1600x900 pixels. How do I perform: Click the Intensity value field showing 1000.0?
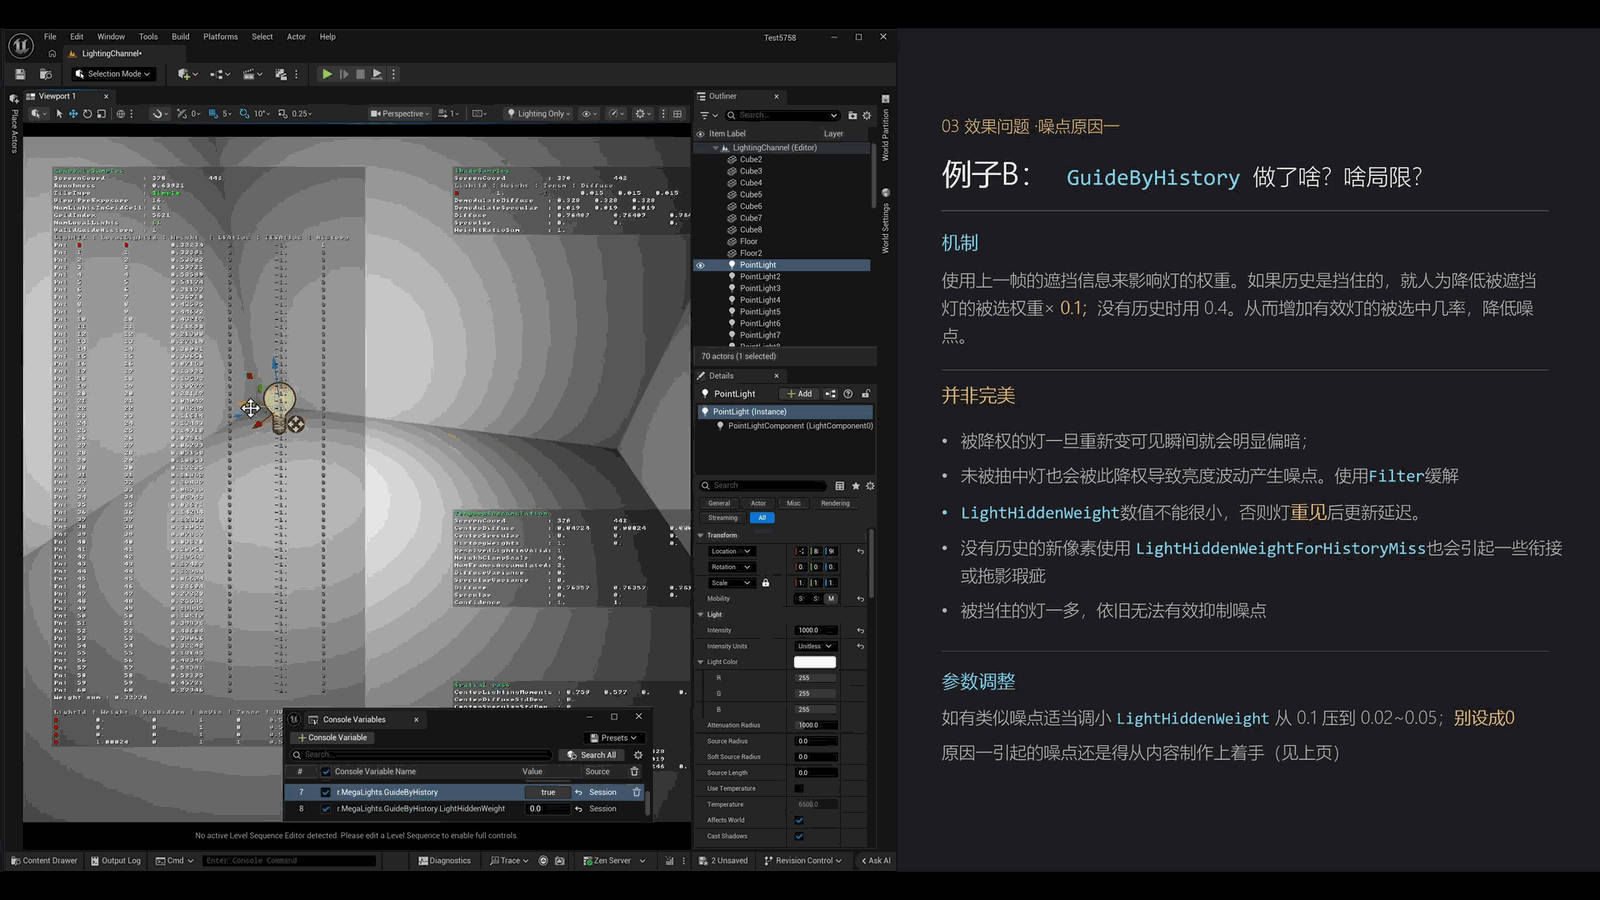pos(816,630)
